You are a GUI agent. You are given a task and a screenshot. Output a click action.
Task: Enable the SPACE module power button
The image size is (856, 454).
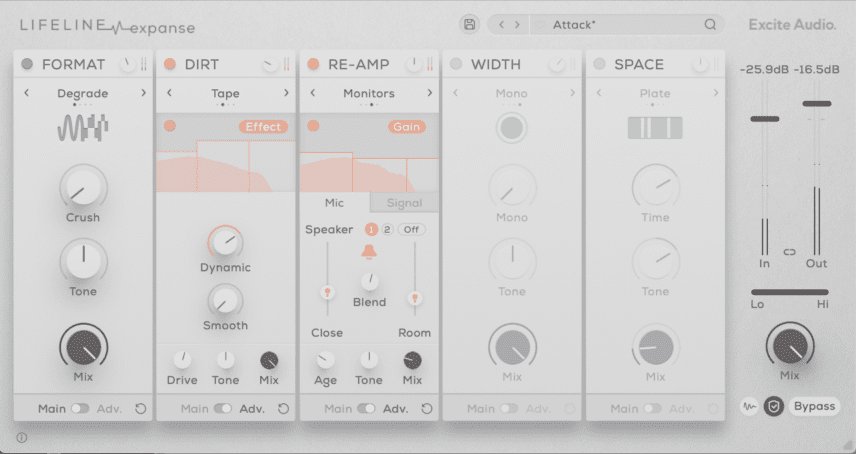pyautogui.click(x=599, y=64)
